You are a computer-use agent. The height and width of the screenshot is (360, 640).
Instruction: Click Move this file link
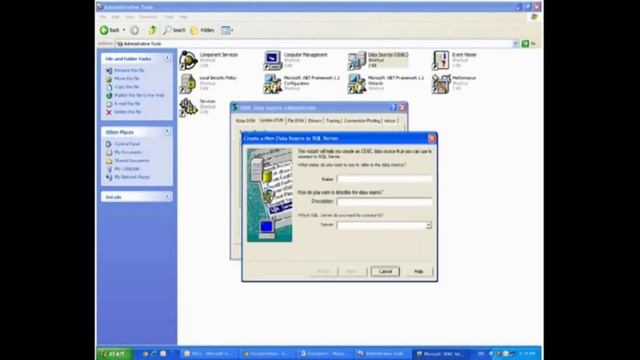(127, 78)
